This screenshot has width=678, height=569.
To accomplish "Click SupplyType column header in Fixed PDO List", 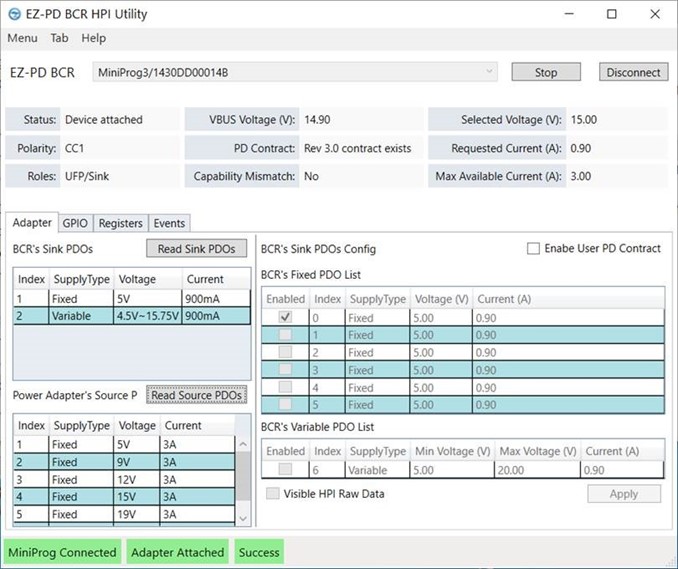I will (x=377, y=299).
